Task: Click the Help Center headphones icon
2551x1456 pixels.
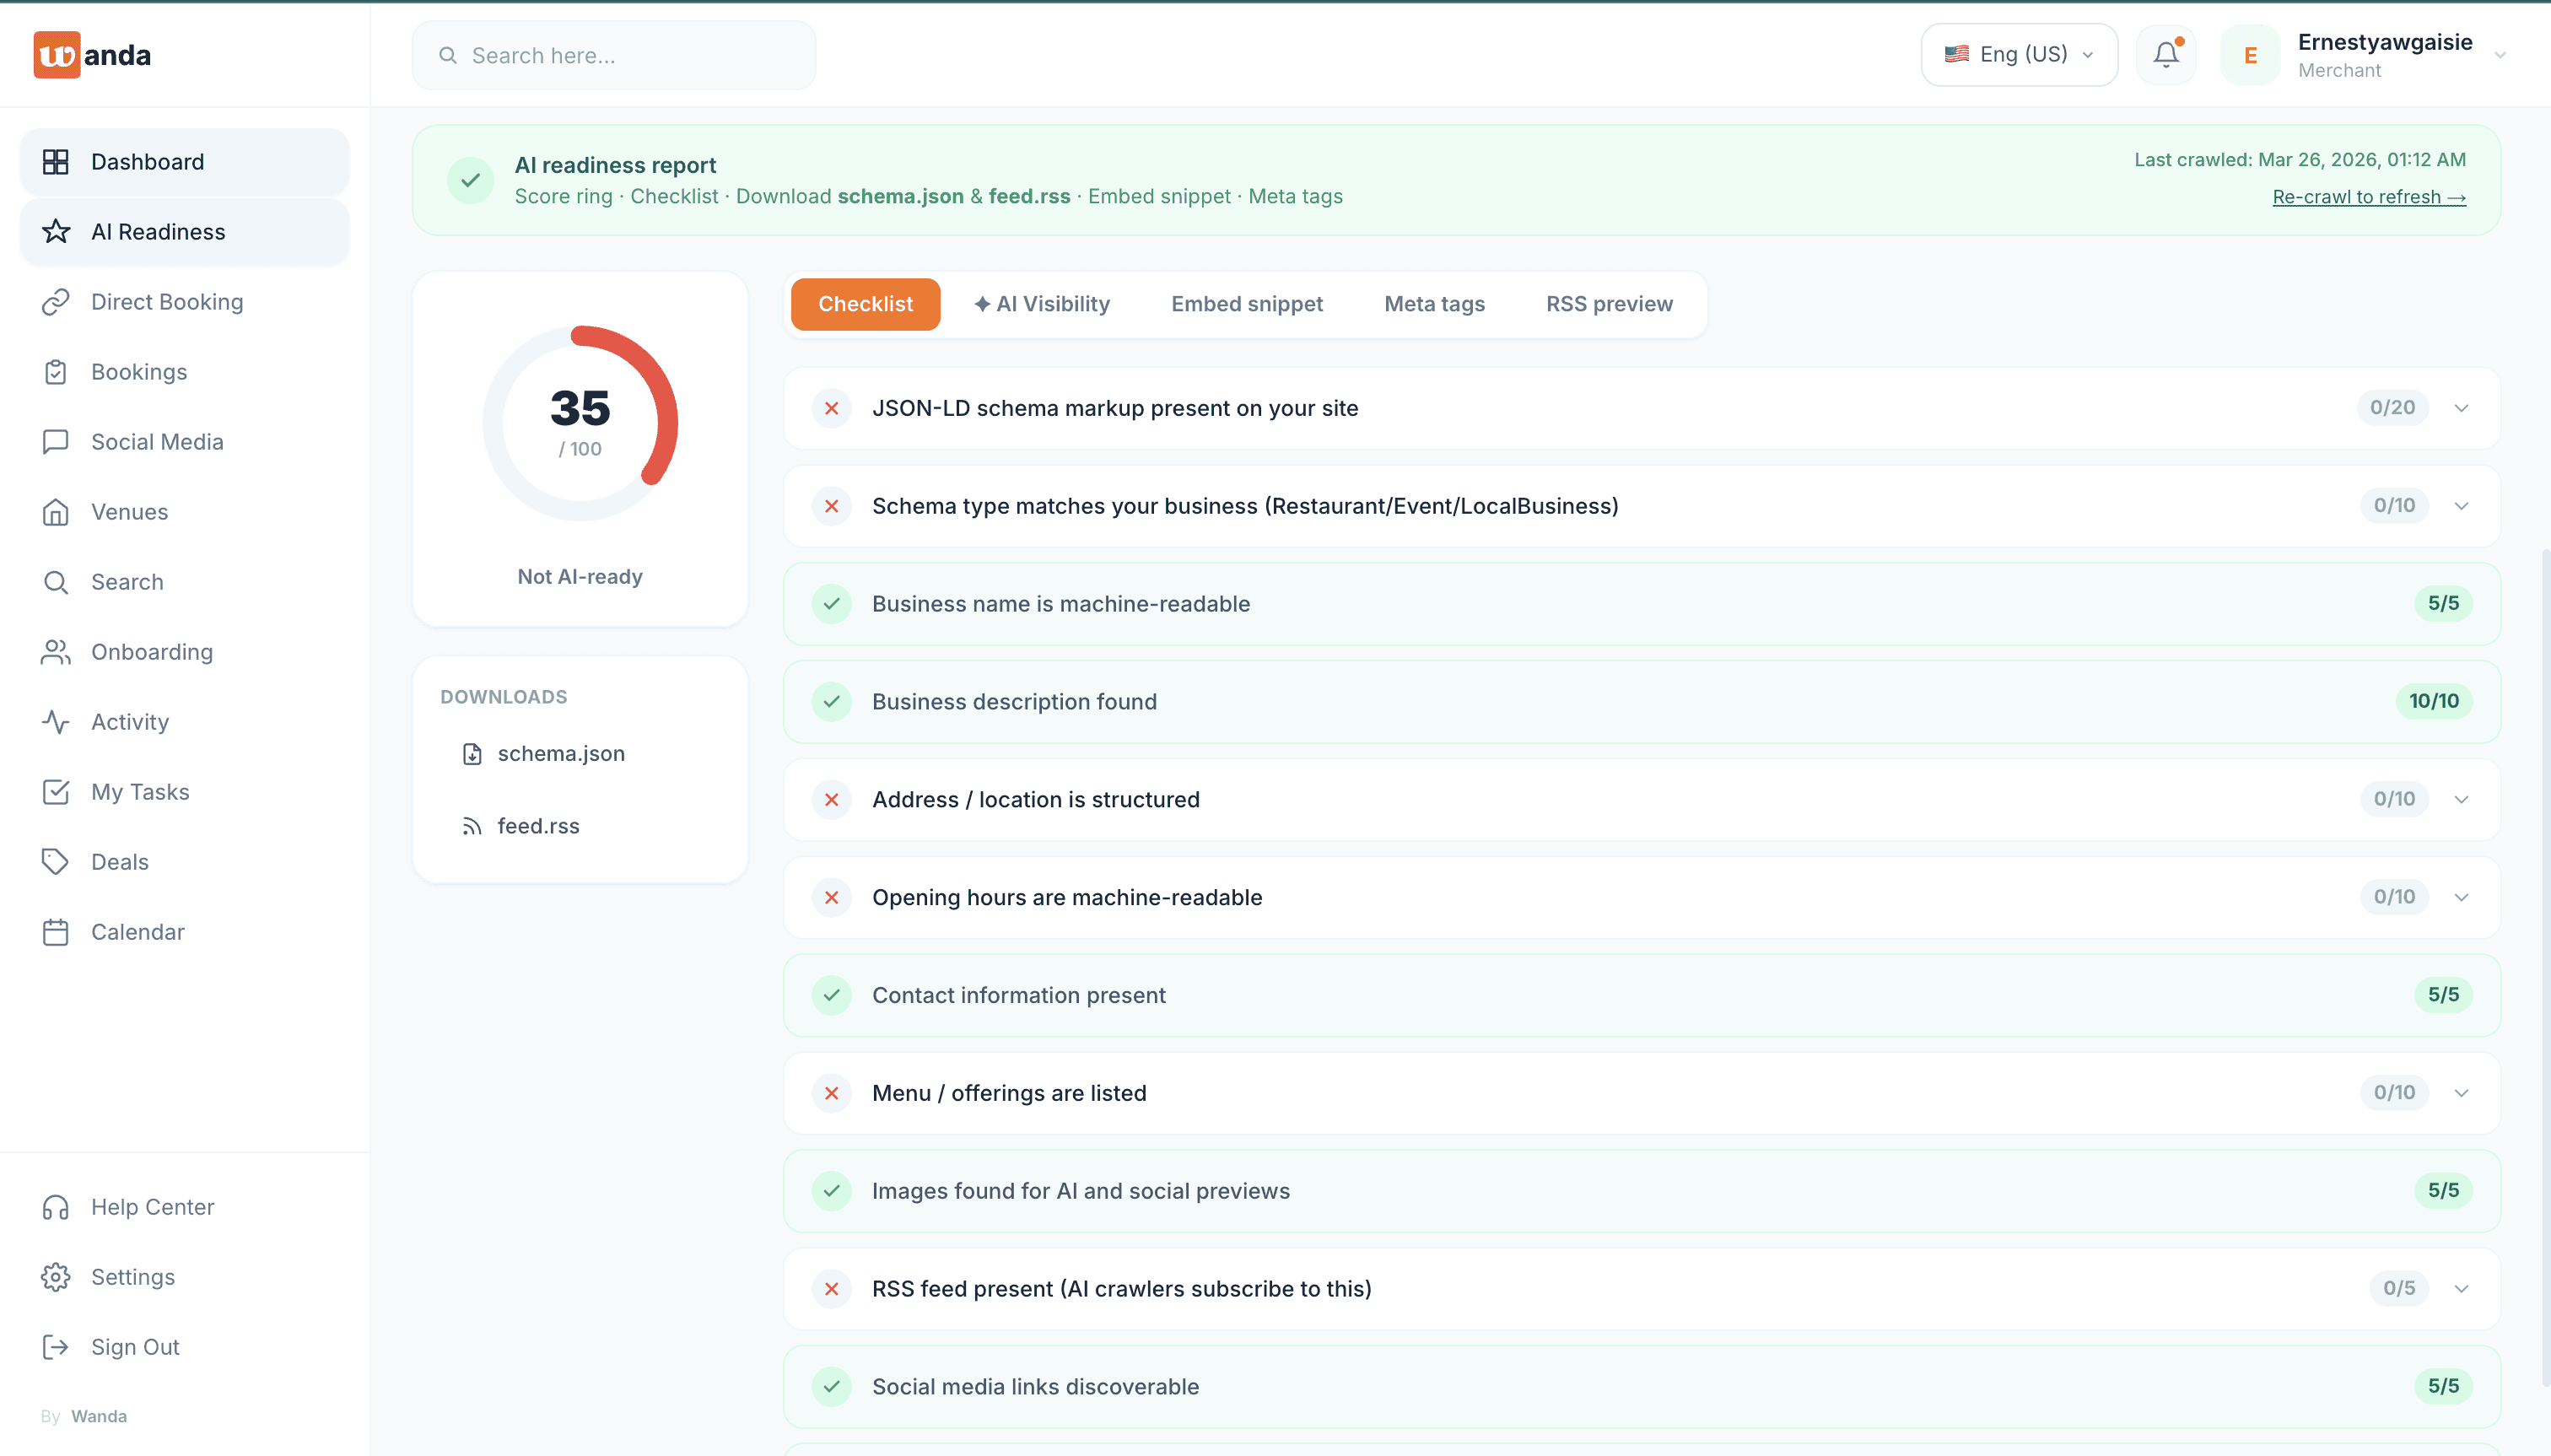Action: (56, 1207)
